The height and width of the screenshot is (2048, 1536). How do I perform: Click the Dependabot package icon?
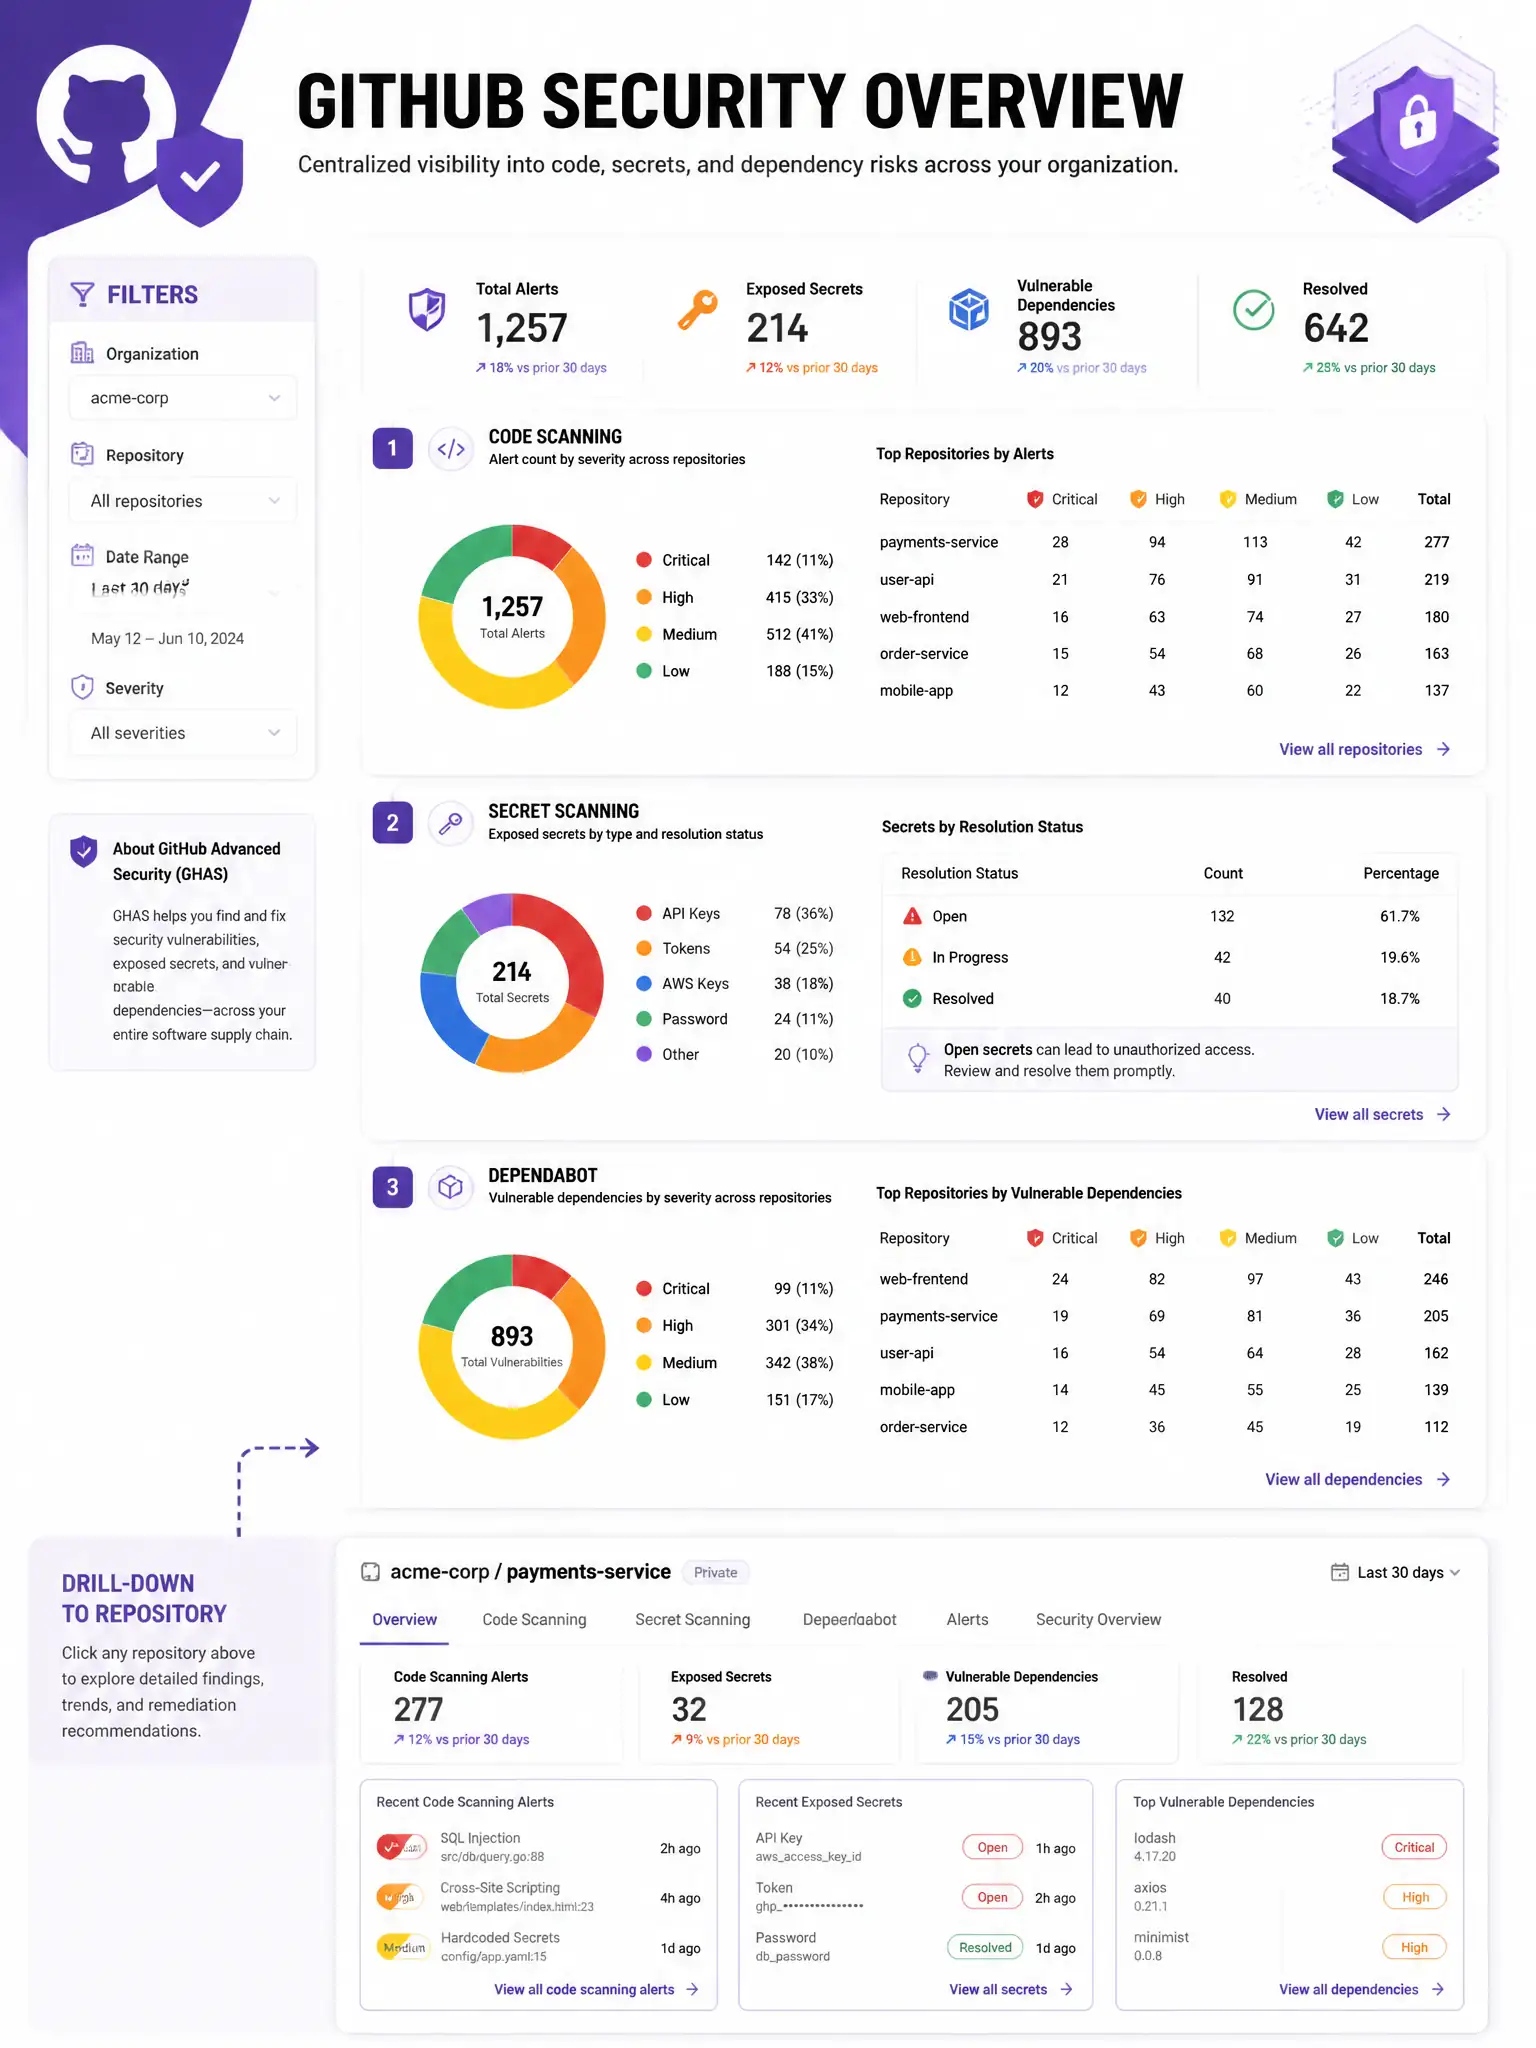pos(451,1187)
